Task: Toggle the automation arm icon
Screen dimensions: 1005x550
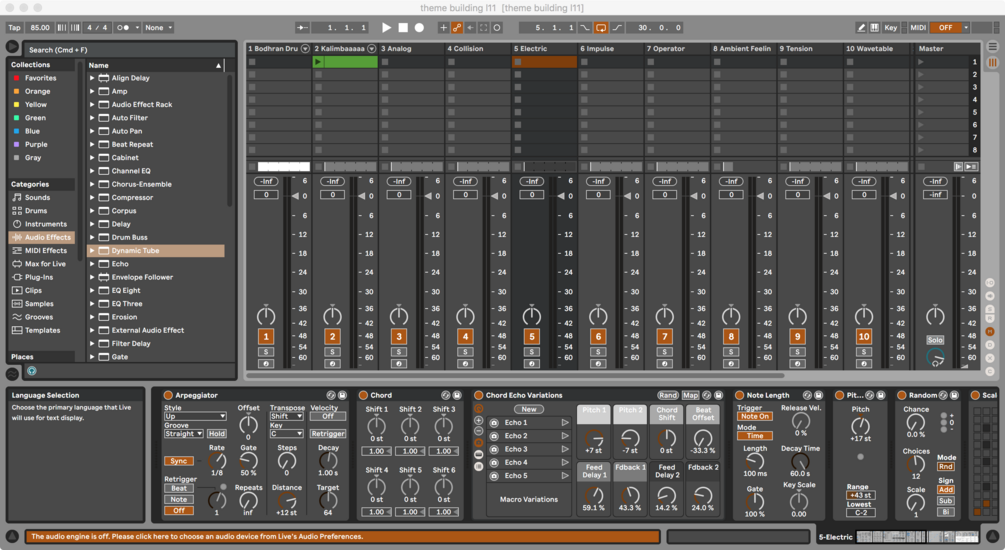Action: (457, 28)
